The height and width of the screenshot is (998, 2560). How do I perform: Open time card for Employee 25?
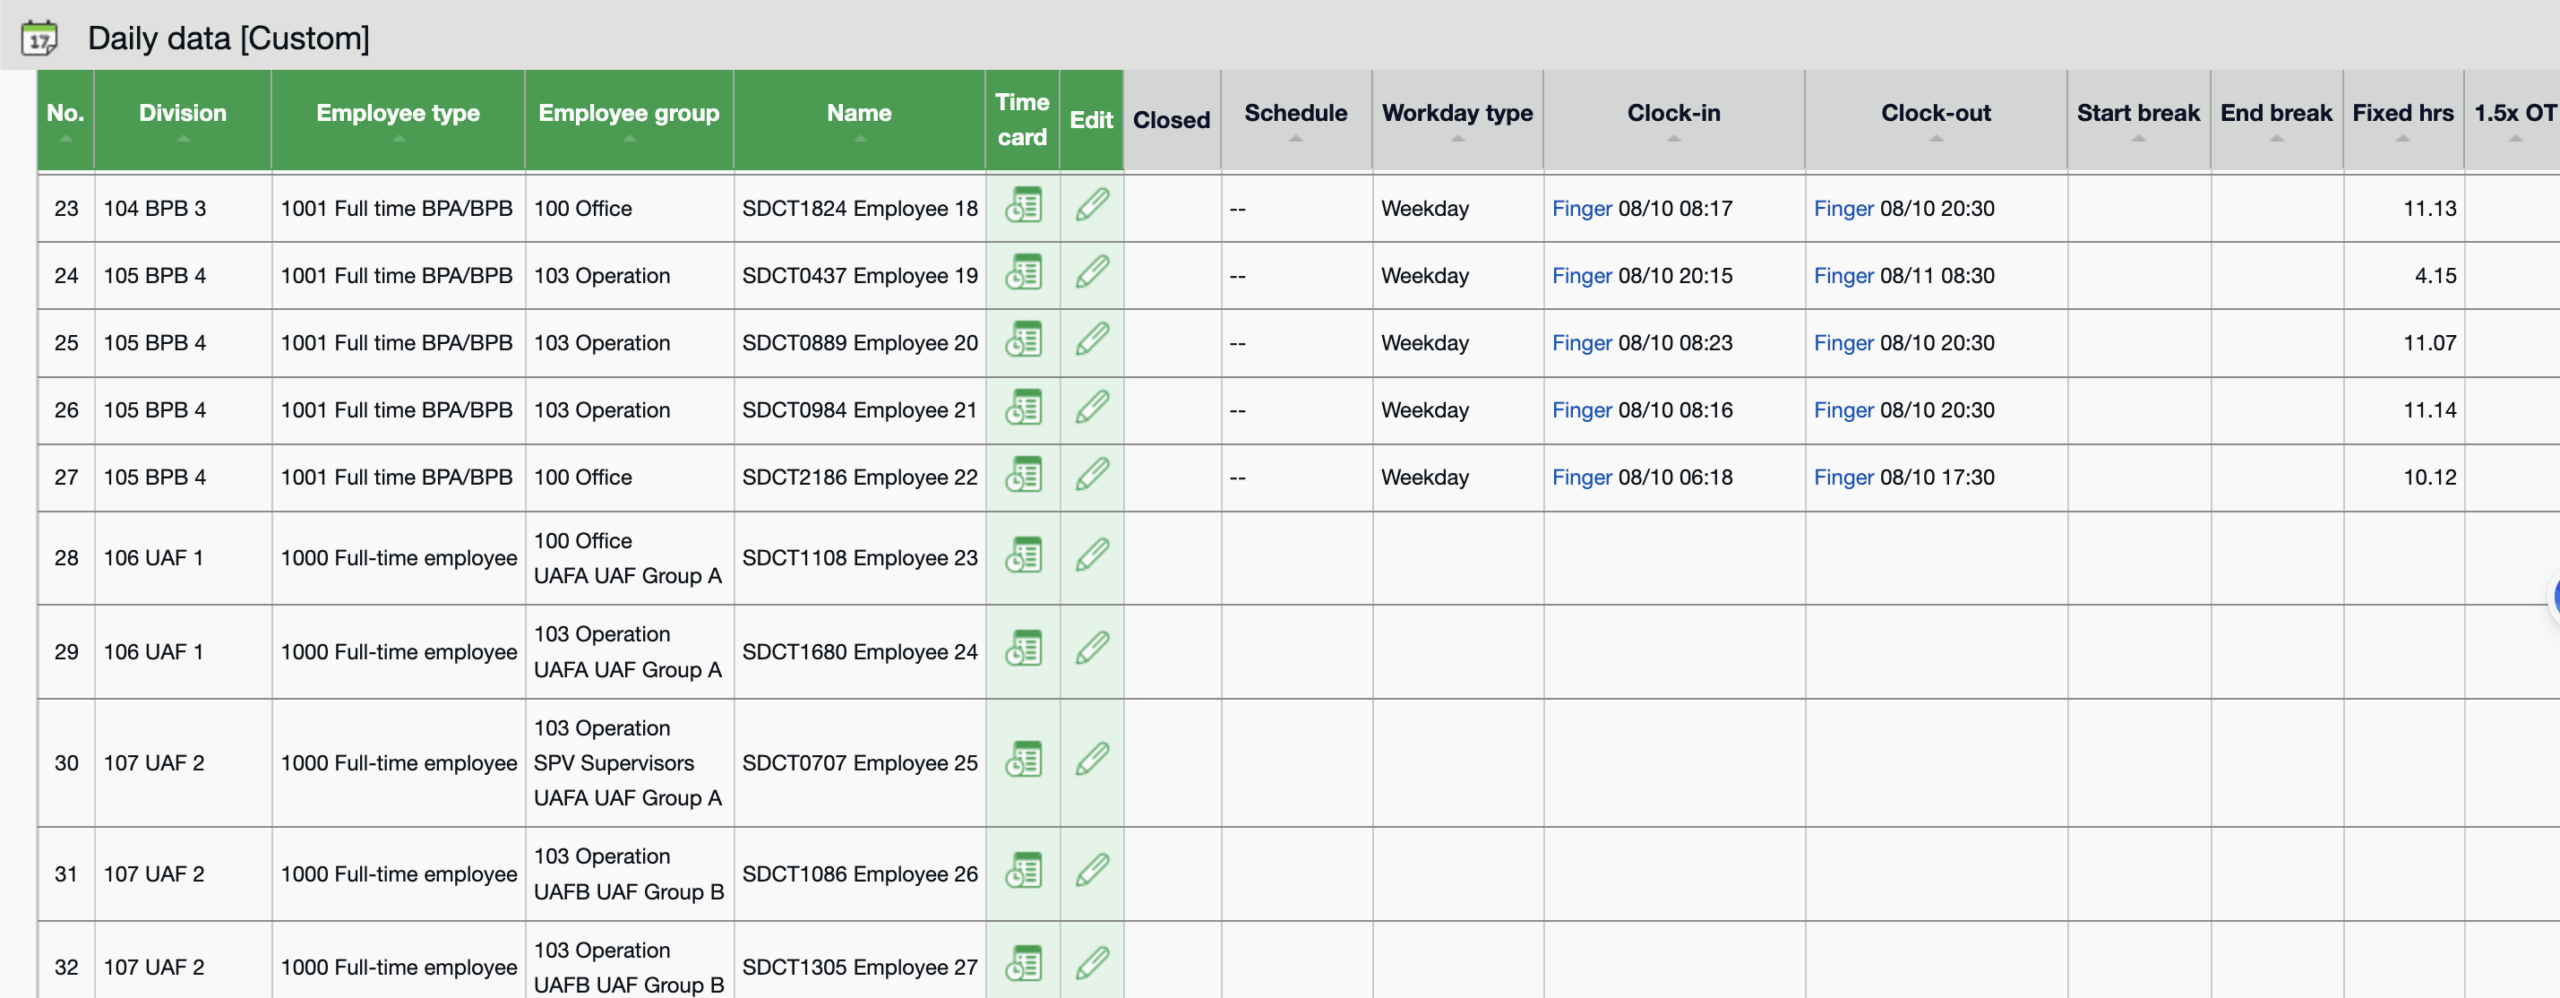click(1023, 761)
